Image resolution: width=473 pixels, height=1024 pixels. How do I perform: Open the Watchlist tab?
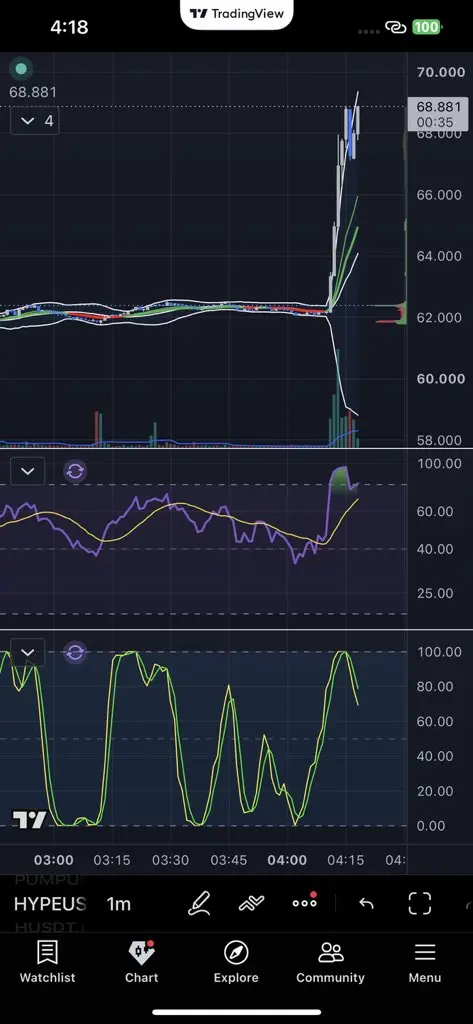click(47, 961)
